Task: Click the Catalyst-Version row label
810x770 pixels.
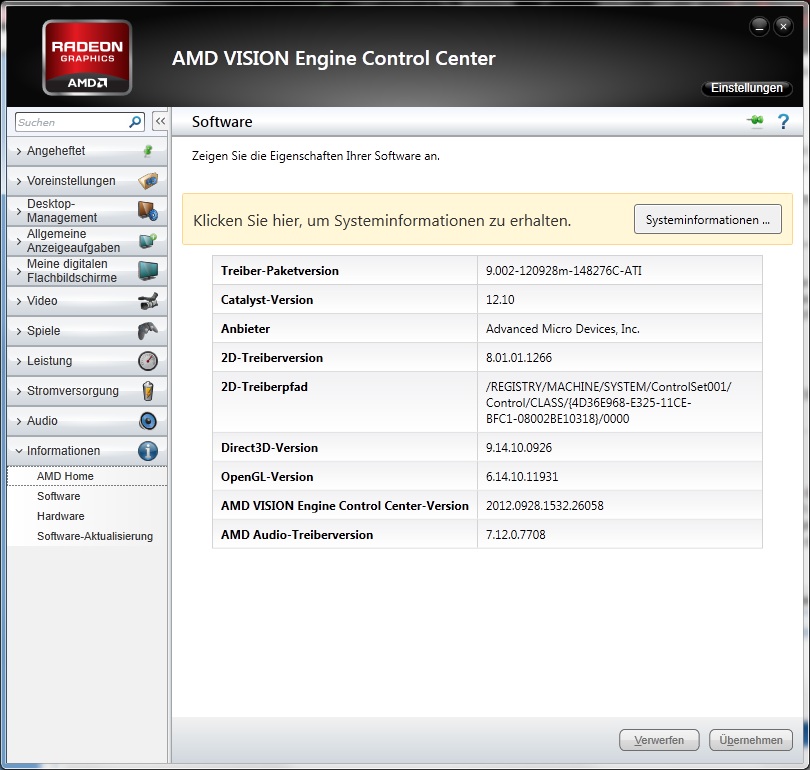Action: click(267, 300)
